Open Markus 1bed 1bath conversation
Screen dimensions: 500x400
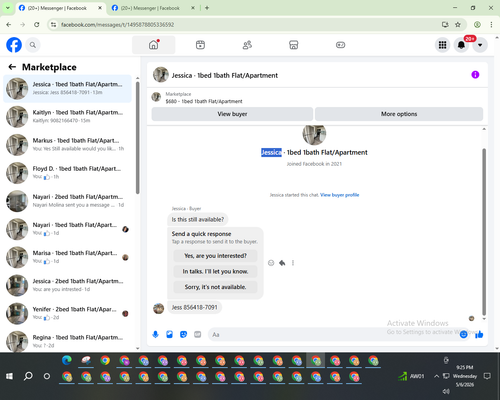click(67, 145)
